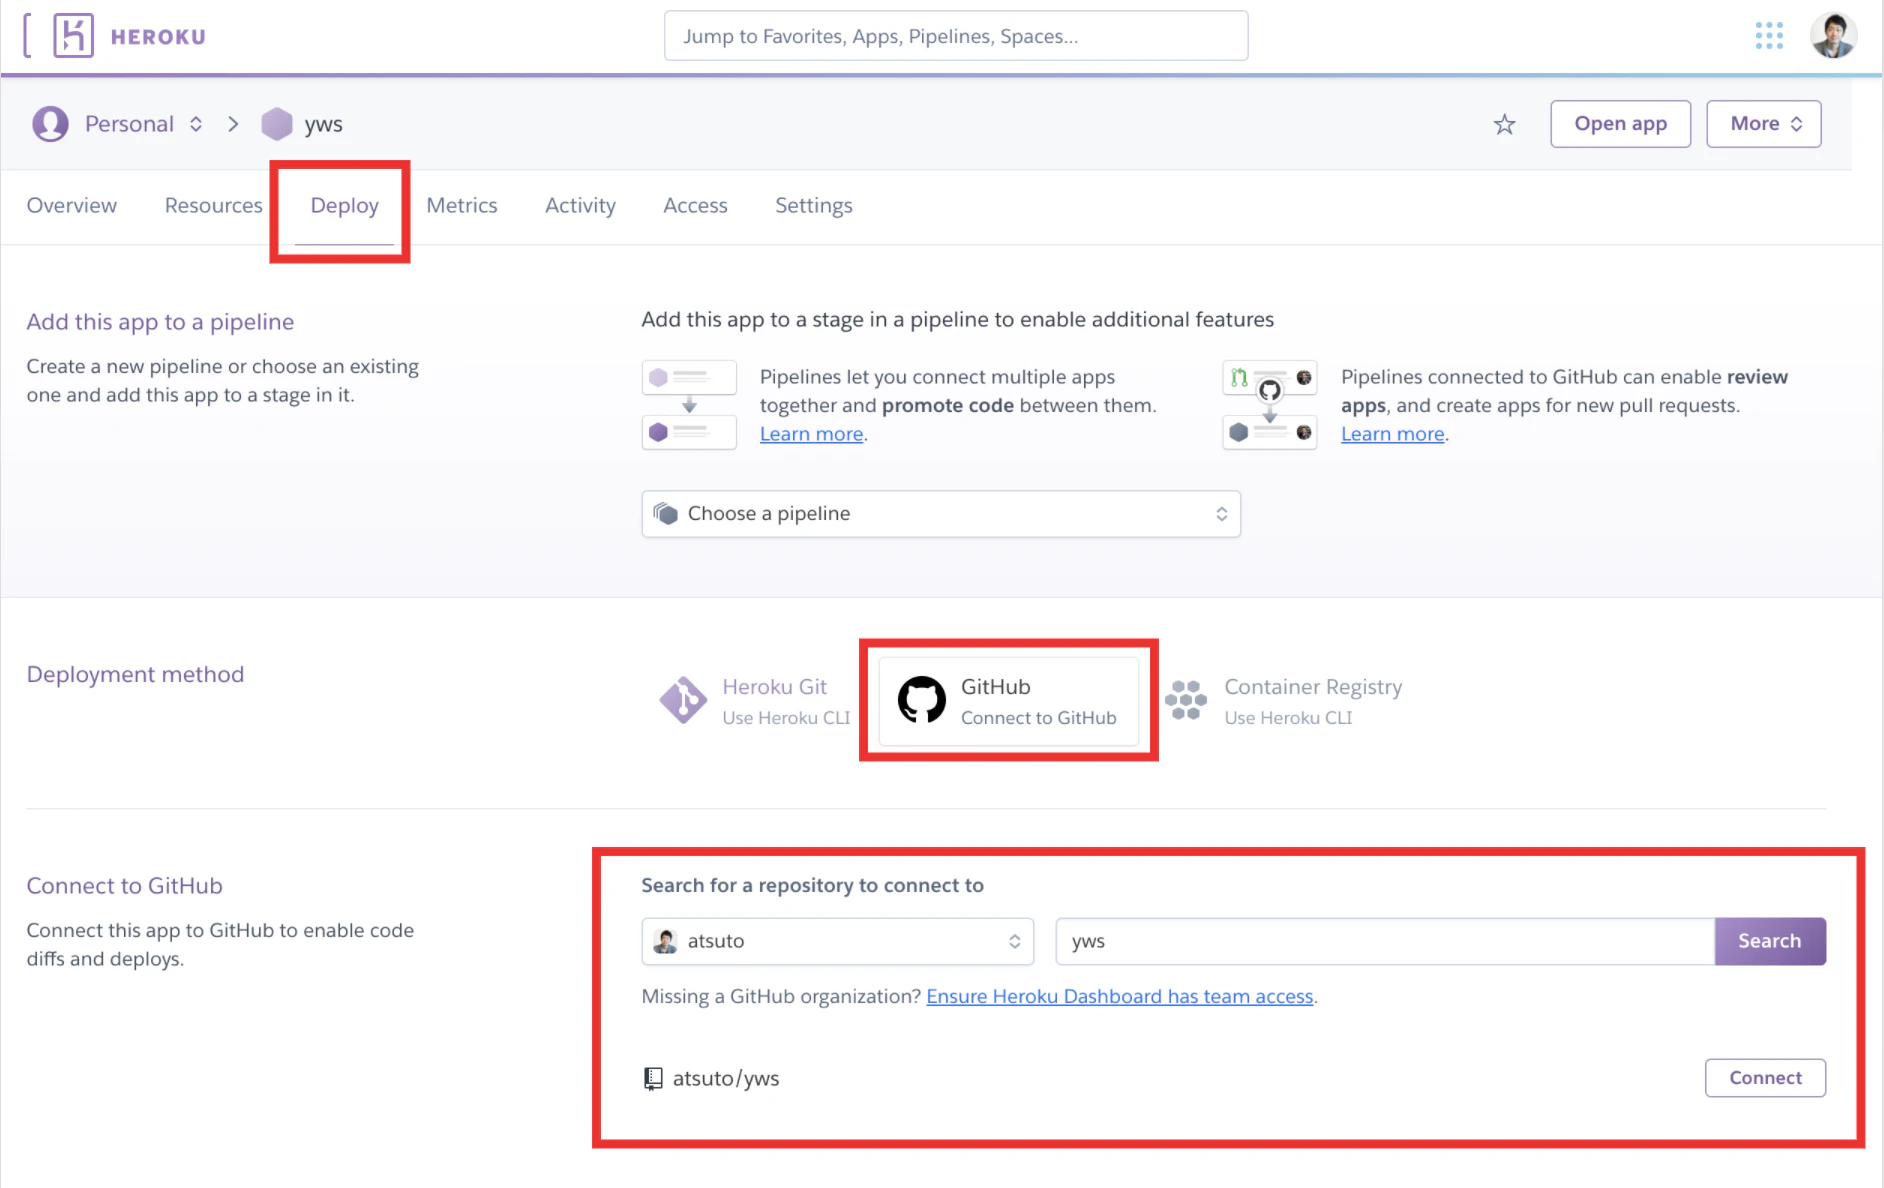Open the user avatar account menu
Screen dimensions: 1884x1188
[x=1833, y=36]
